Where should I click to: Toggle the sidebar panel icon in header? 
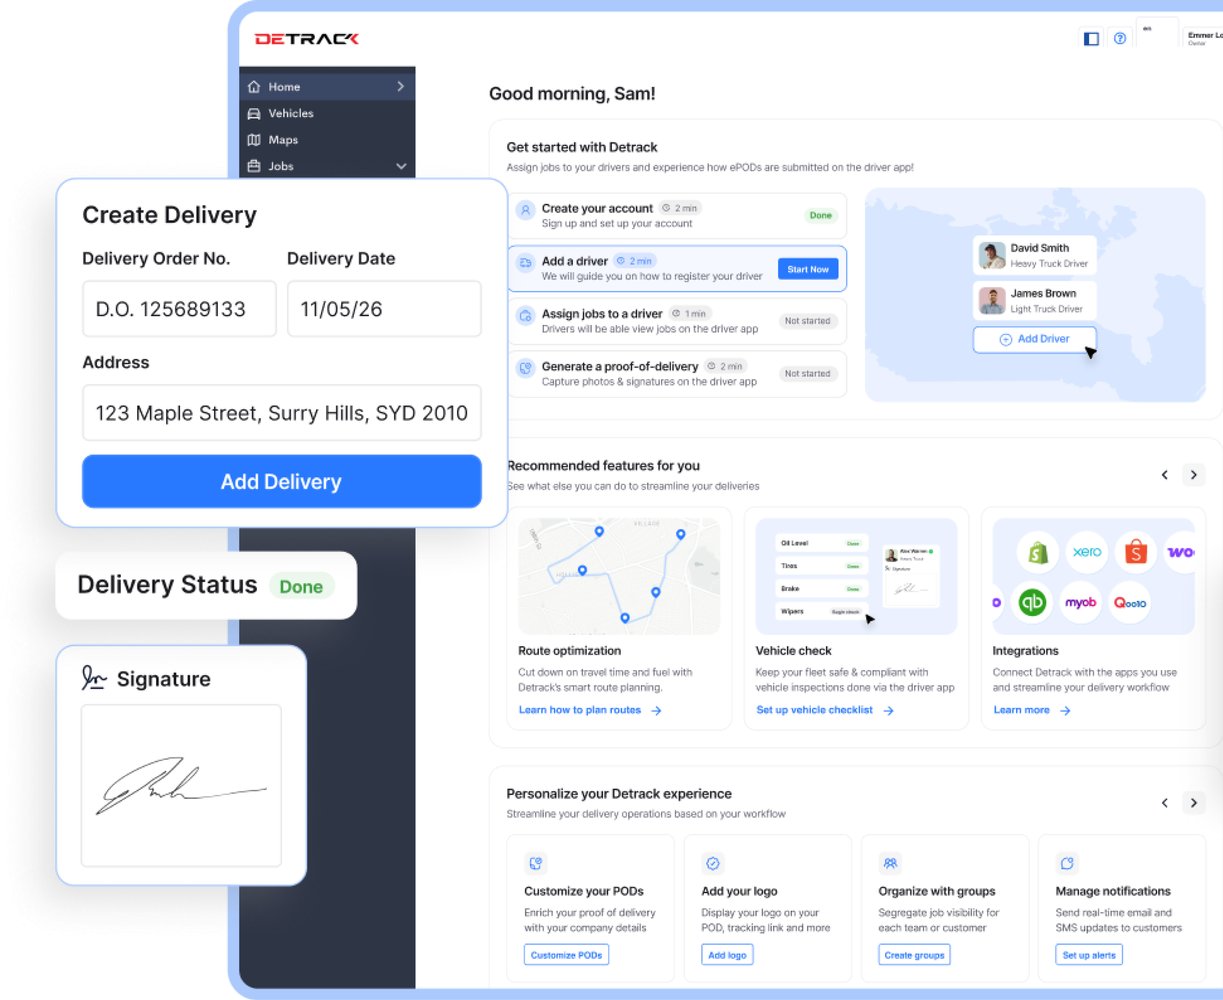click(x=1091, y=39)
